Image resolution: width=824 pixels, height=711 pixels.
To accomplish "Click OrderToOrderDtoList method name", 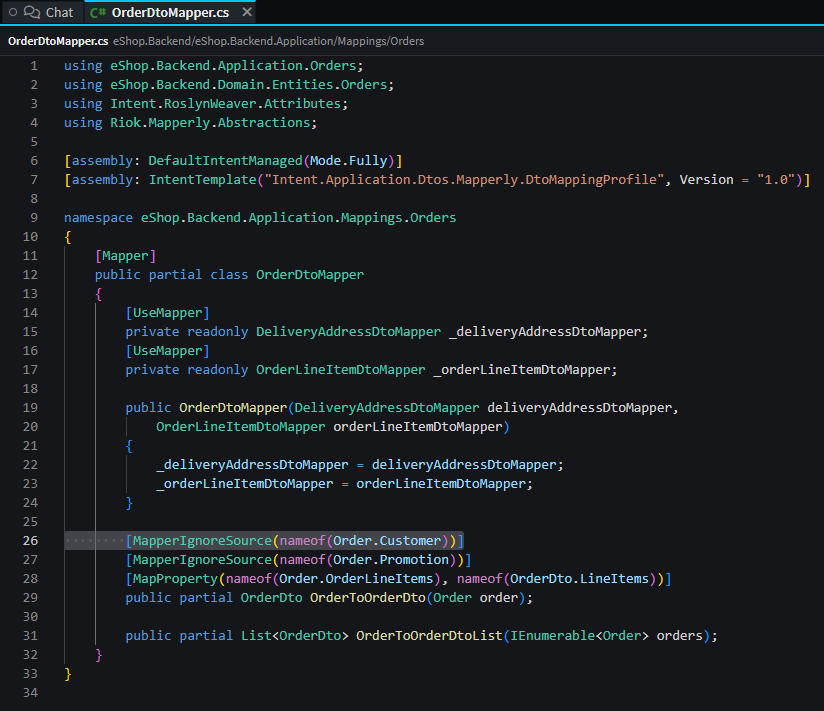I will tap(429, 635).
